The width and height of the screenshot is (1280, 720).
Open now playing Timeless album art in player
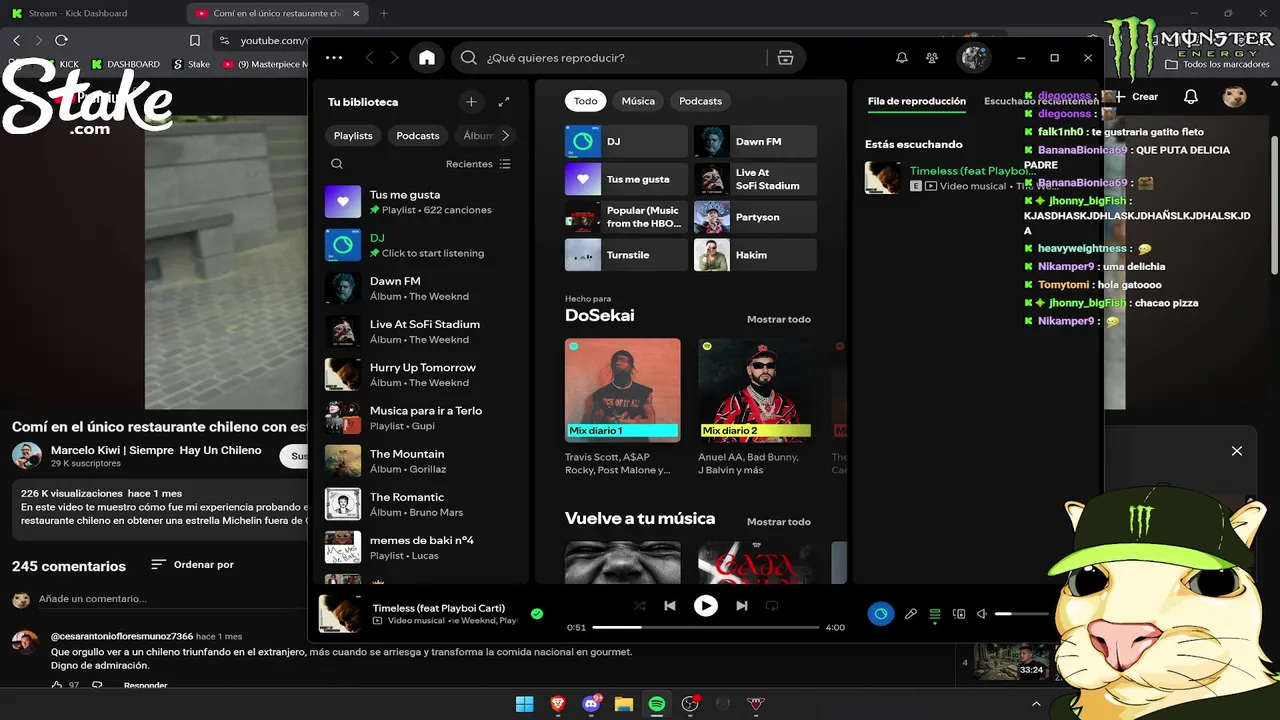[x=339, y=614]
